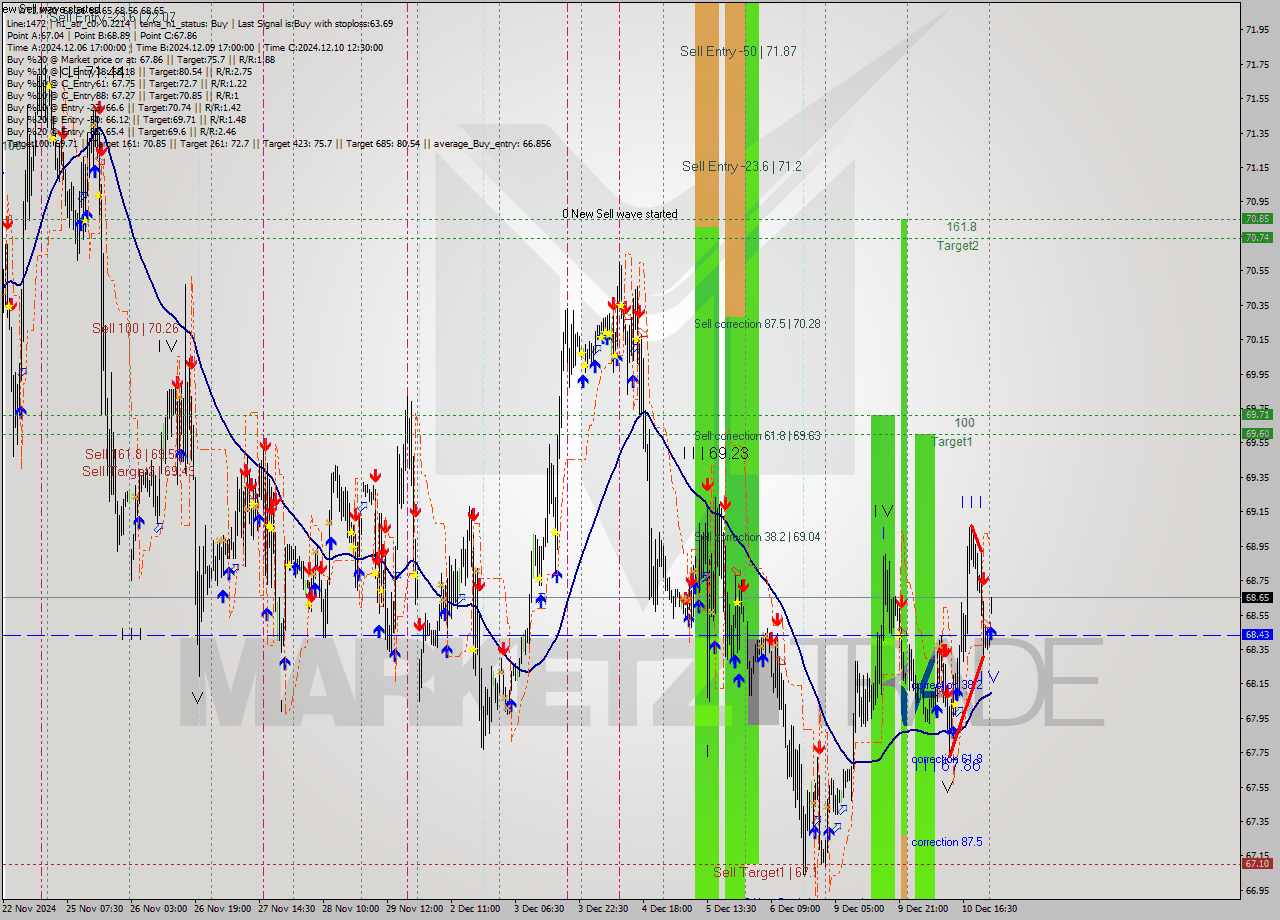1280x920 pixels.
Task: Click the red 67.10 price tag
Action: [x=1257, y=863]
